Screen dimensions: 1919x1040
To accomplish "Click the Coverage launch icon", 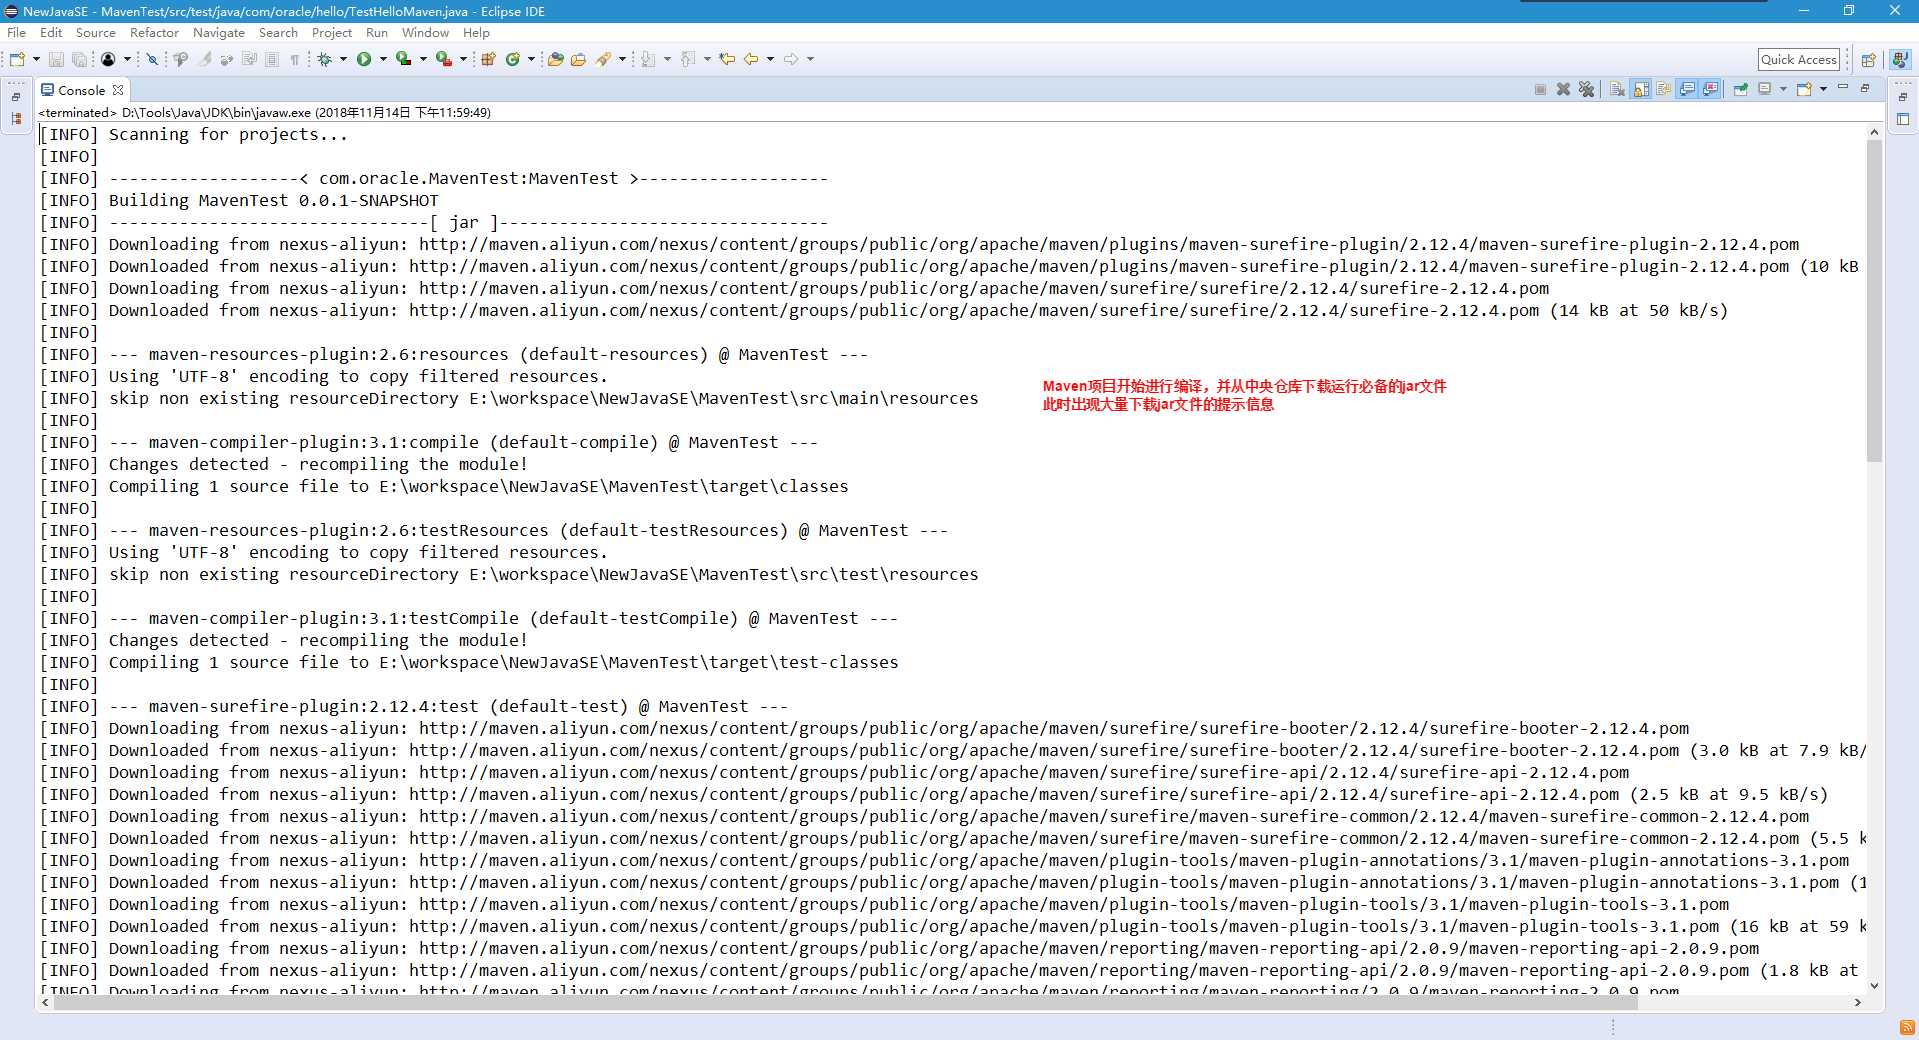I will pos(403,59).
